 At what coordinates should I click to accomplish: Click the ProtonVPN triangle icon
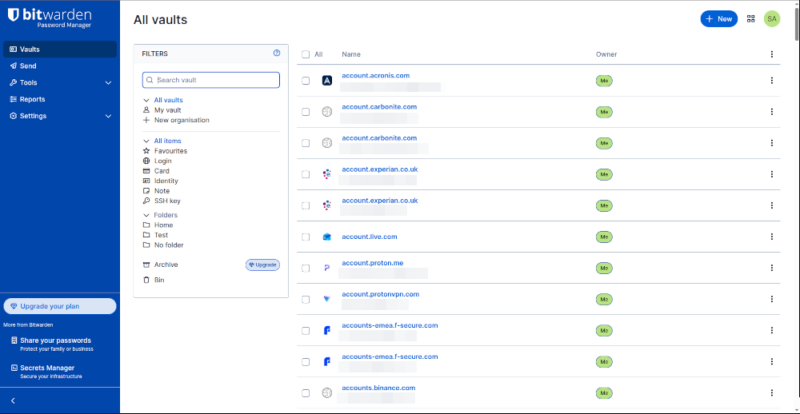pos(327,299)
